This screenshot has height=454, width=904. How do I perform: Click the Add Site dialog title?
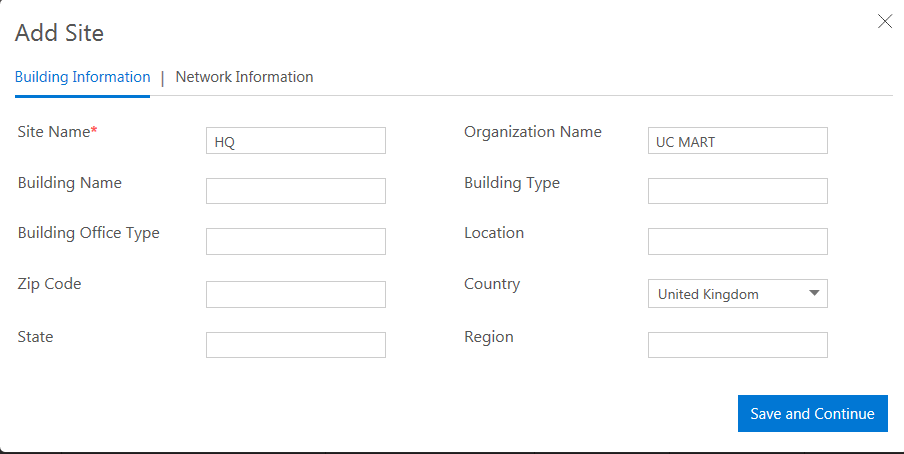click(x=59, y=33)
